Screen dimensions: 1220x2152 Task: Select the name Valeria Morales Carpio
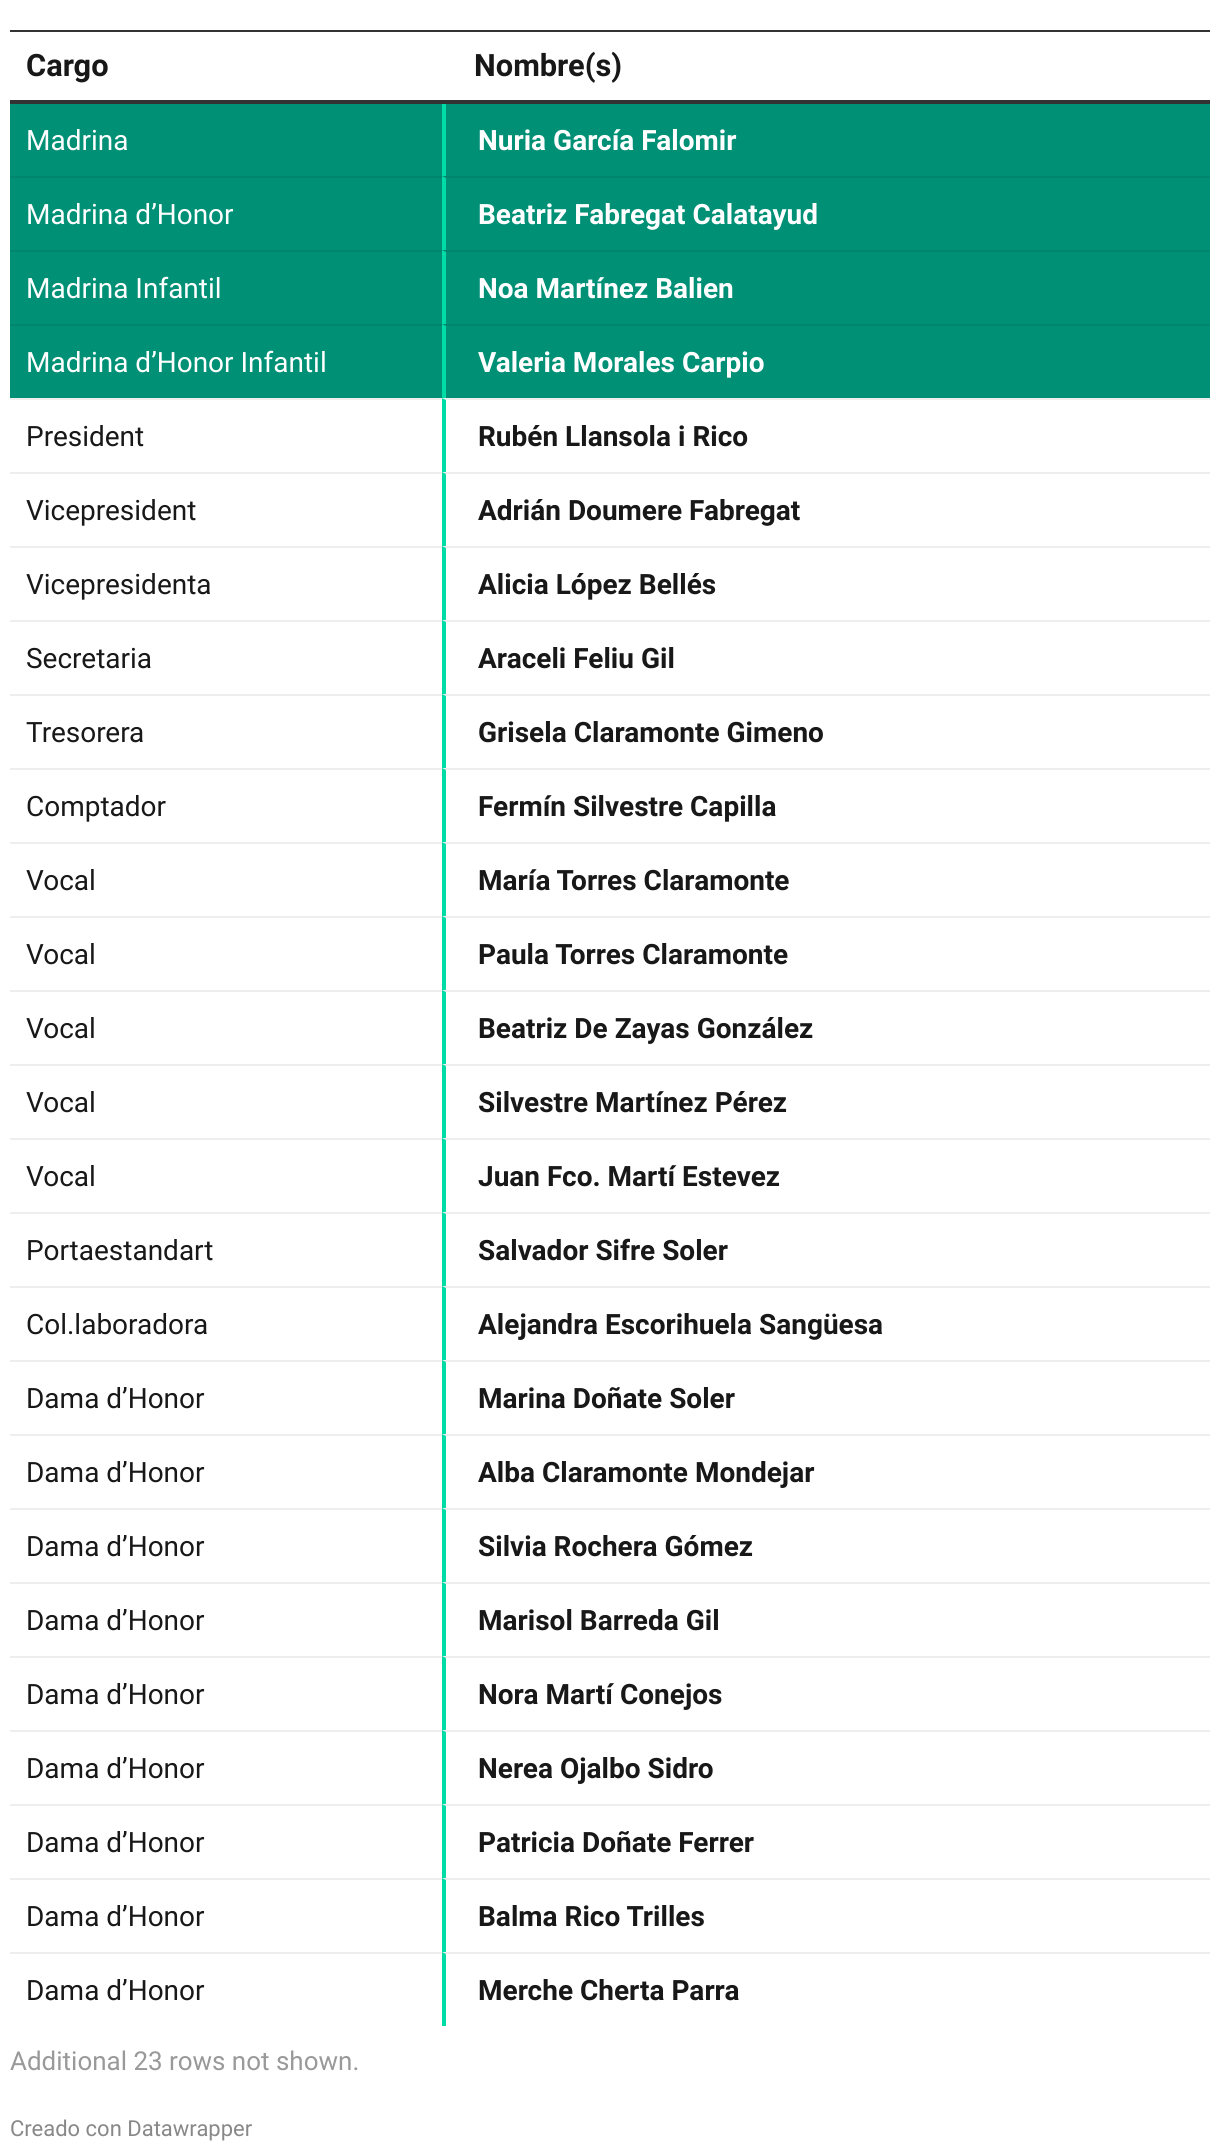620,363
